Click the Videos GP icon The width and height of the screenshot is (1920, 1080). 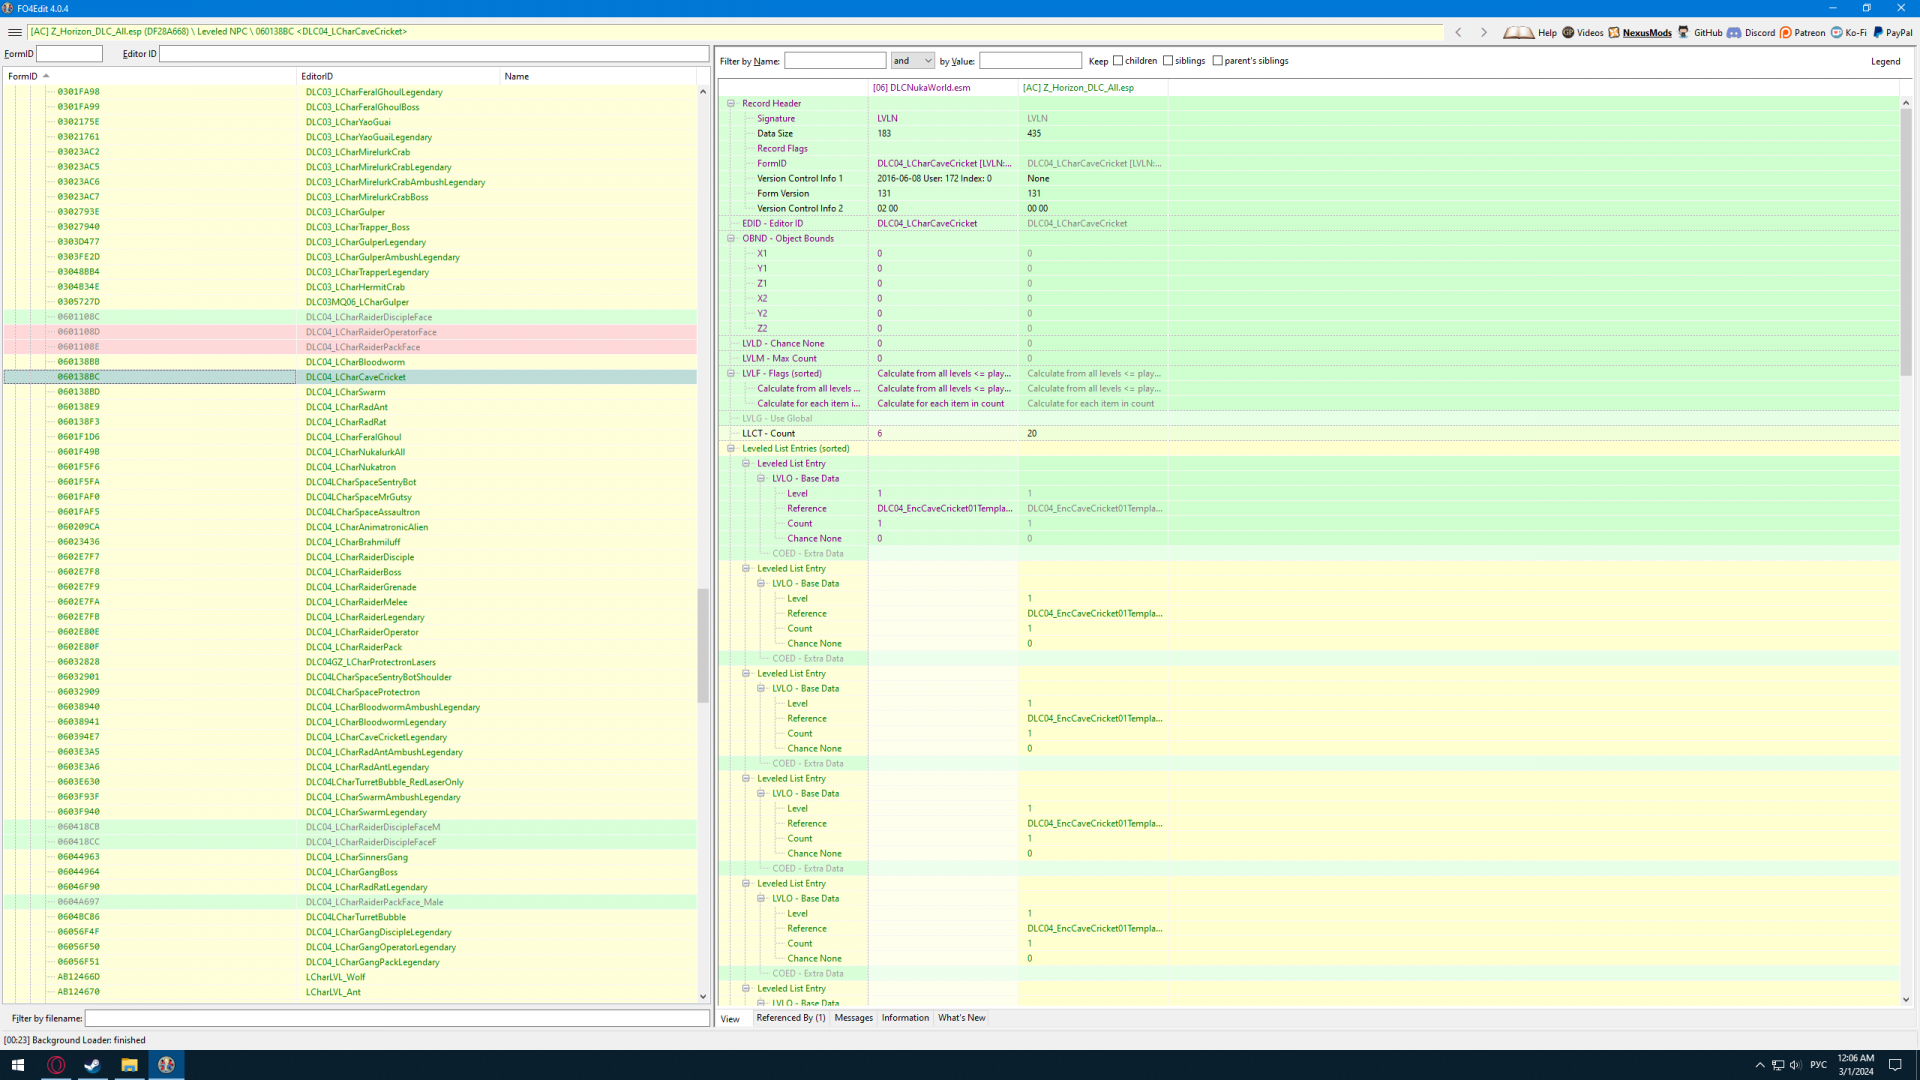point(1568,33)
